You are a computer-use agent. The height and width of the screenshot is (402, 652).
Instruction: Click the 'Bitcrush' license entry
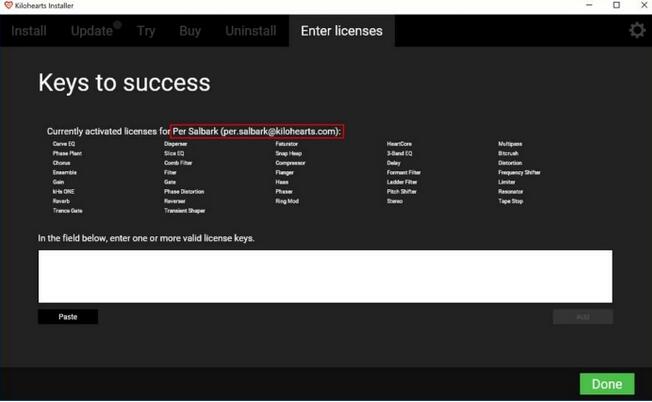tap(509, 153)
